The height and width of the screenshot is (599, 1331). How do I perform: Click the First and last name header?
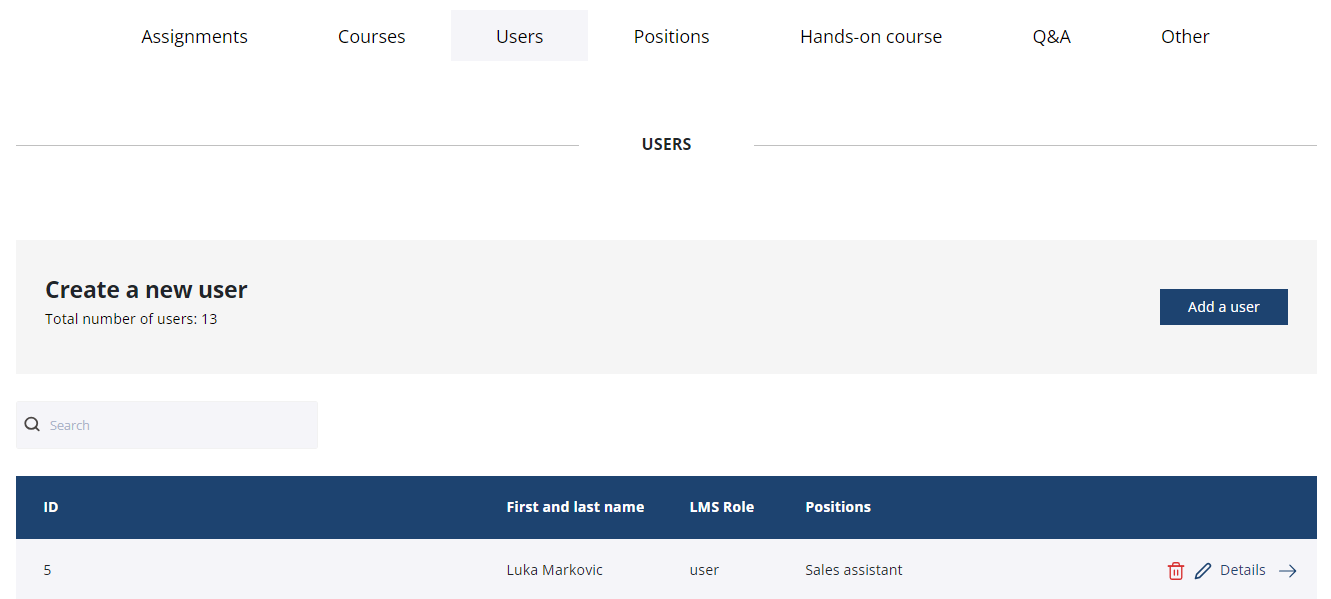pyautogui.click(x=575, y=507)
